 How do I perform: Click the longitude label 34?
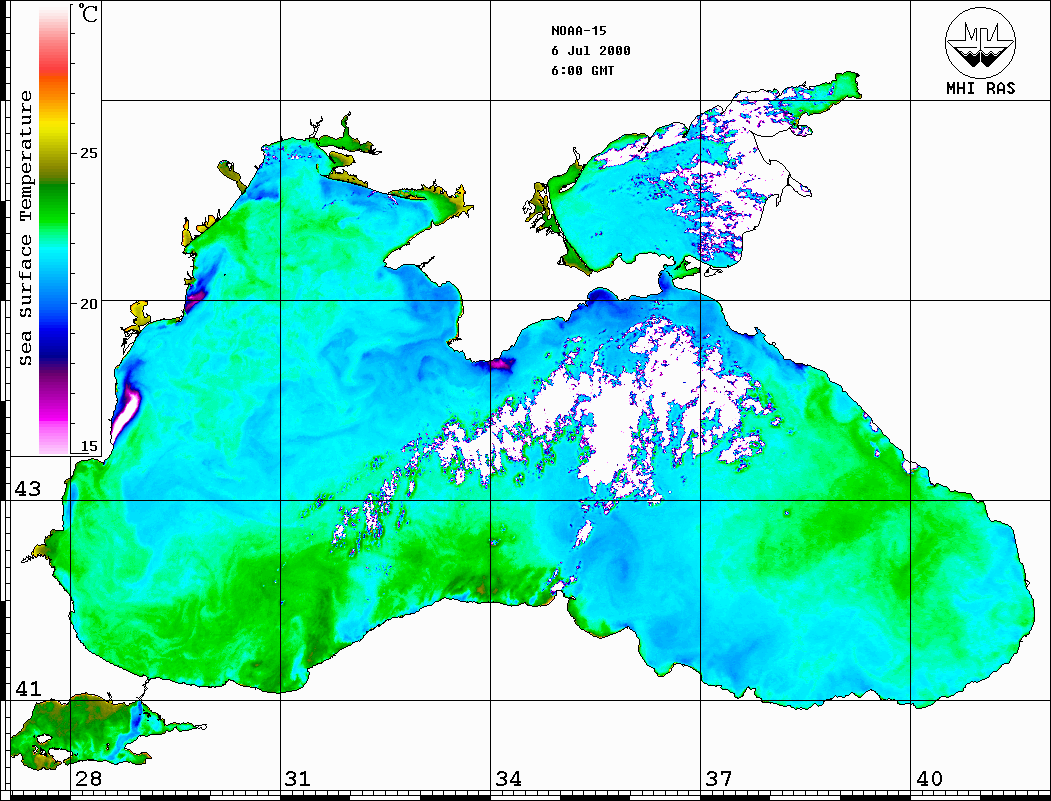tap(508, 779)
